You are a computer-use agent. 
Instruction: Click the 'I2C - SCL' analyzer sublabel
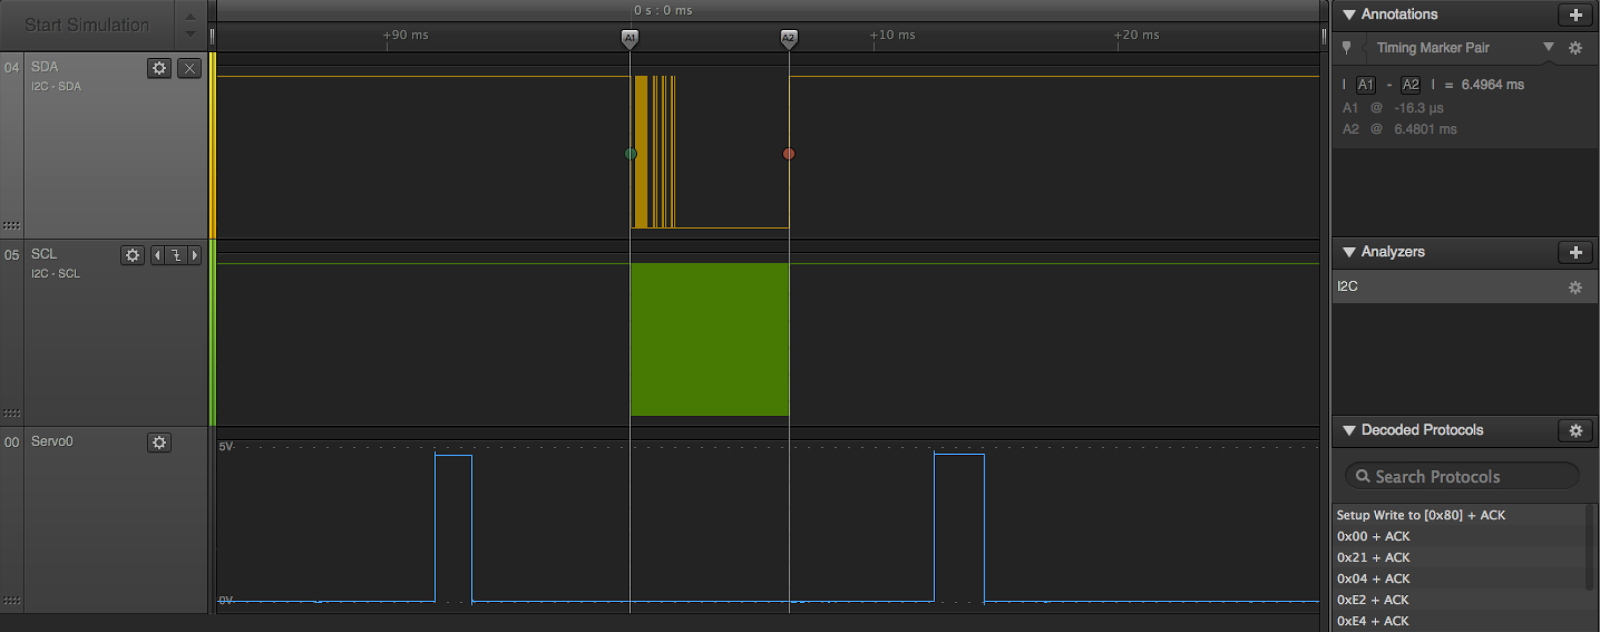click(55, 274)
